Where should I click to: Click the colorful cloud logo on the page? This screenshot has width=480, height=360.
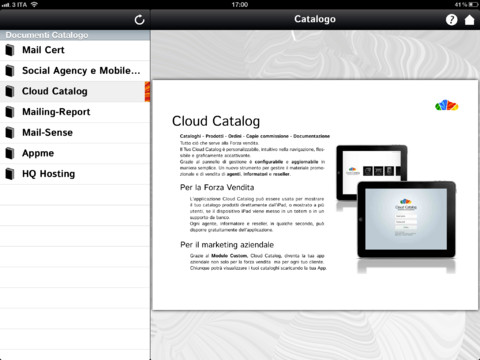coord(447,105)
